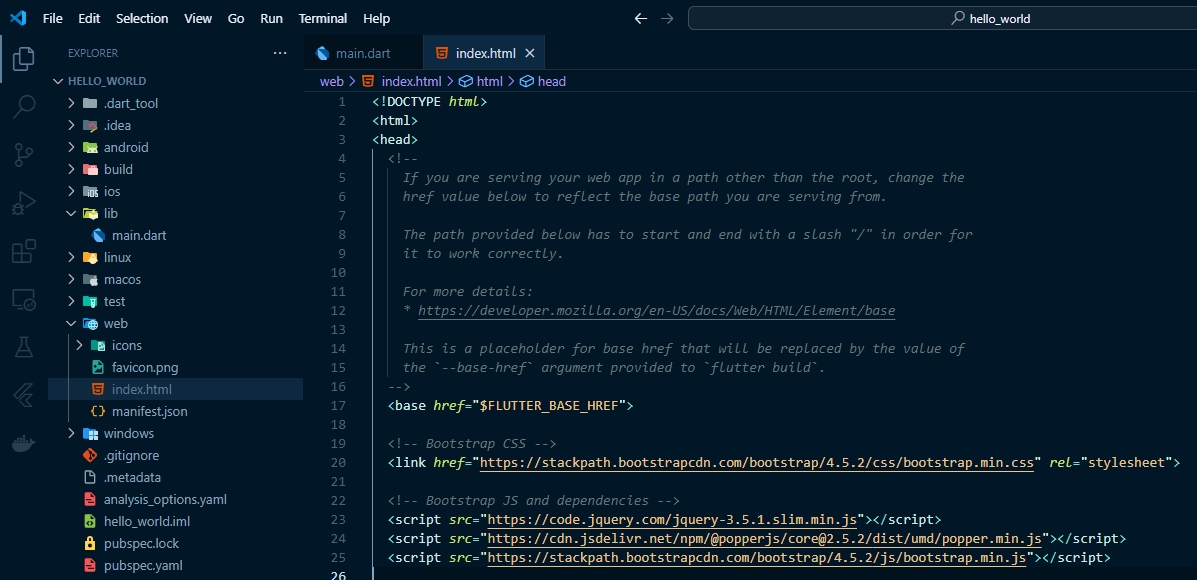This screenshot has width=1197, height=580.
Task: Open the Explorer view in activity bar
Action: coord(24,59)
